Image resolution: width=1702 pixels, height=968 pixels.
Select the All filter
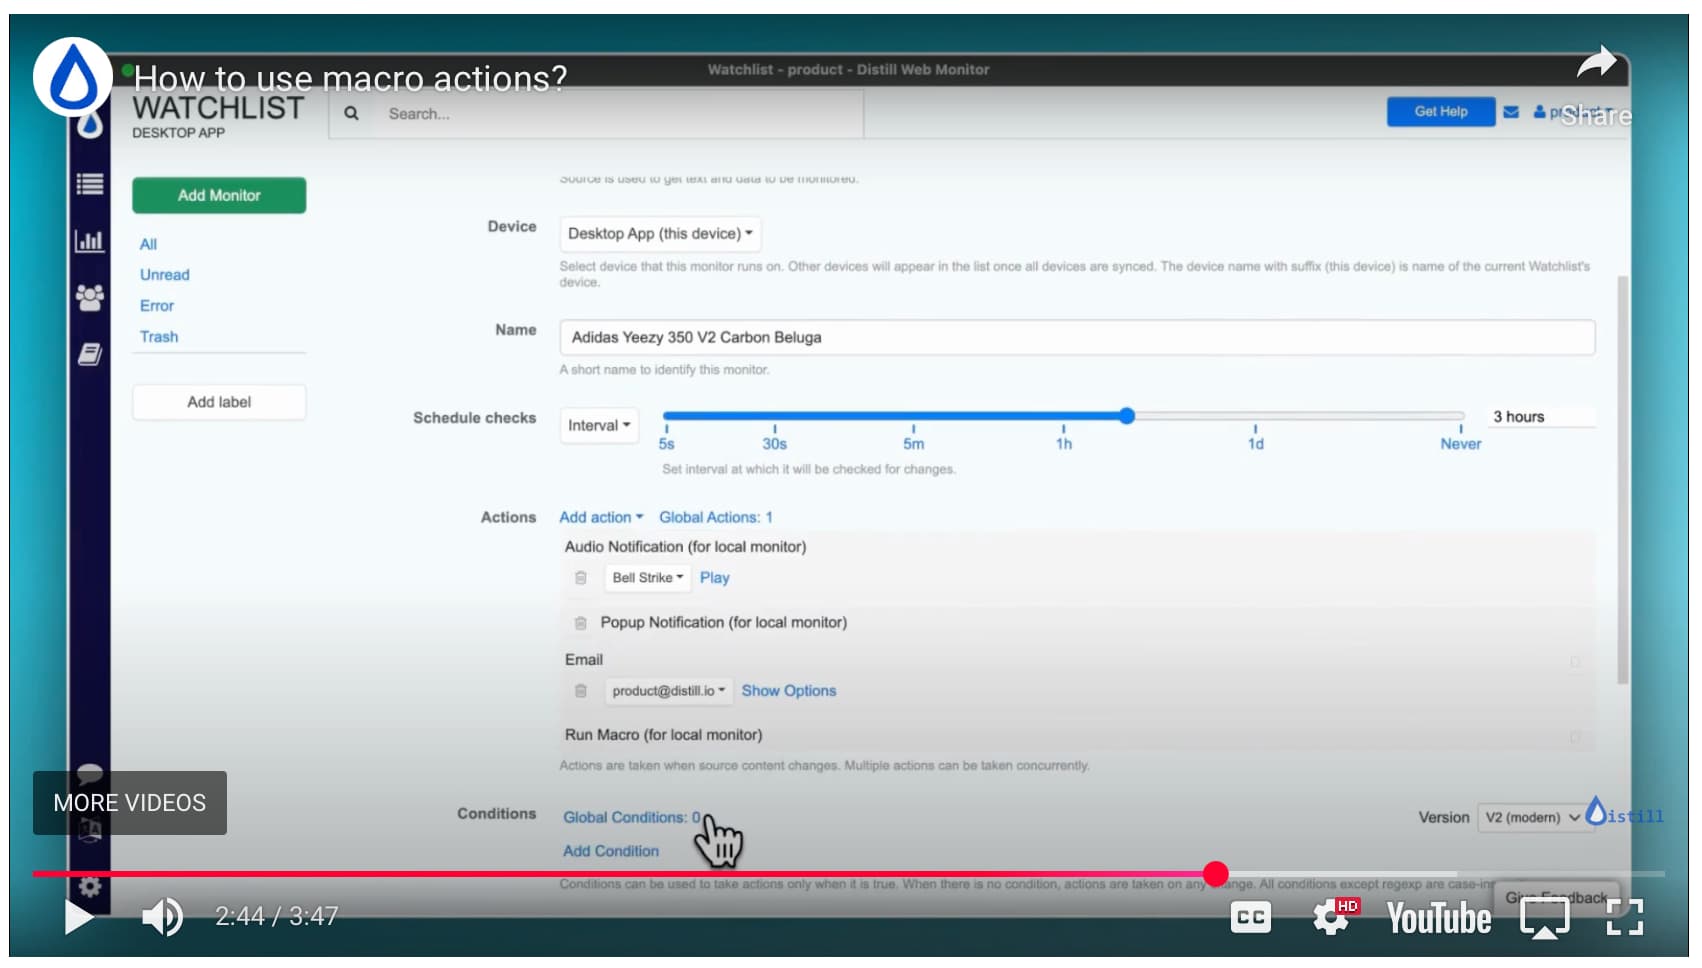(x=148, y=244)
